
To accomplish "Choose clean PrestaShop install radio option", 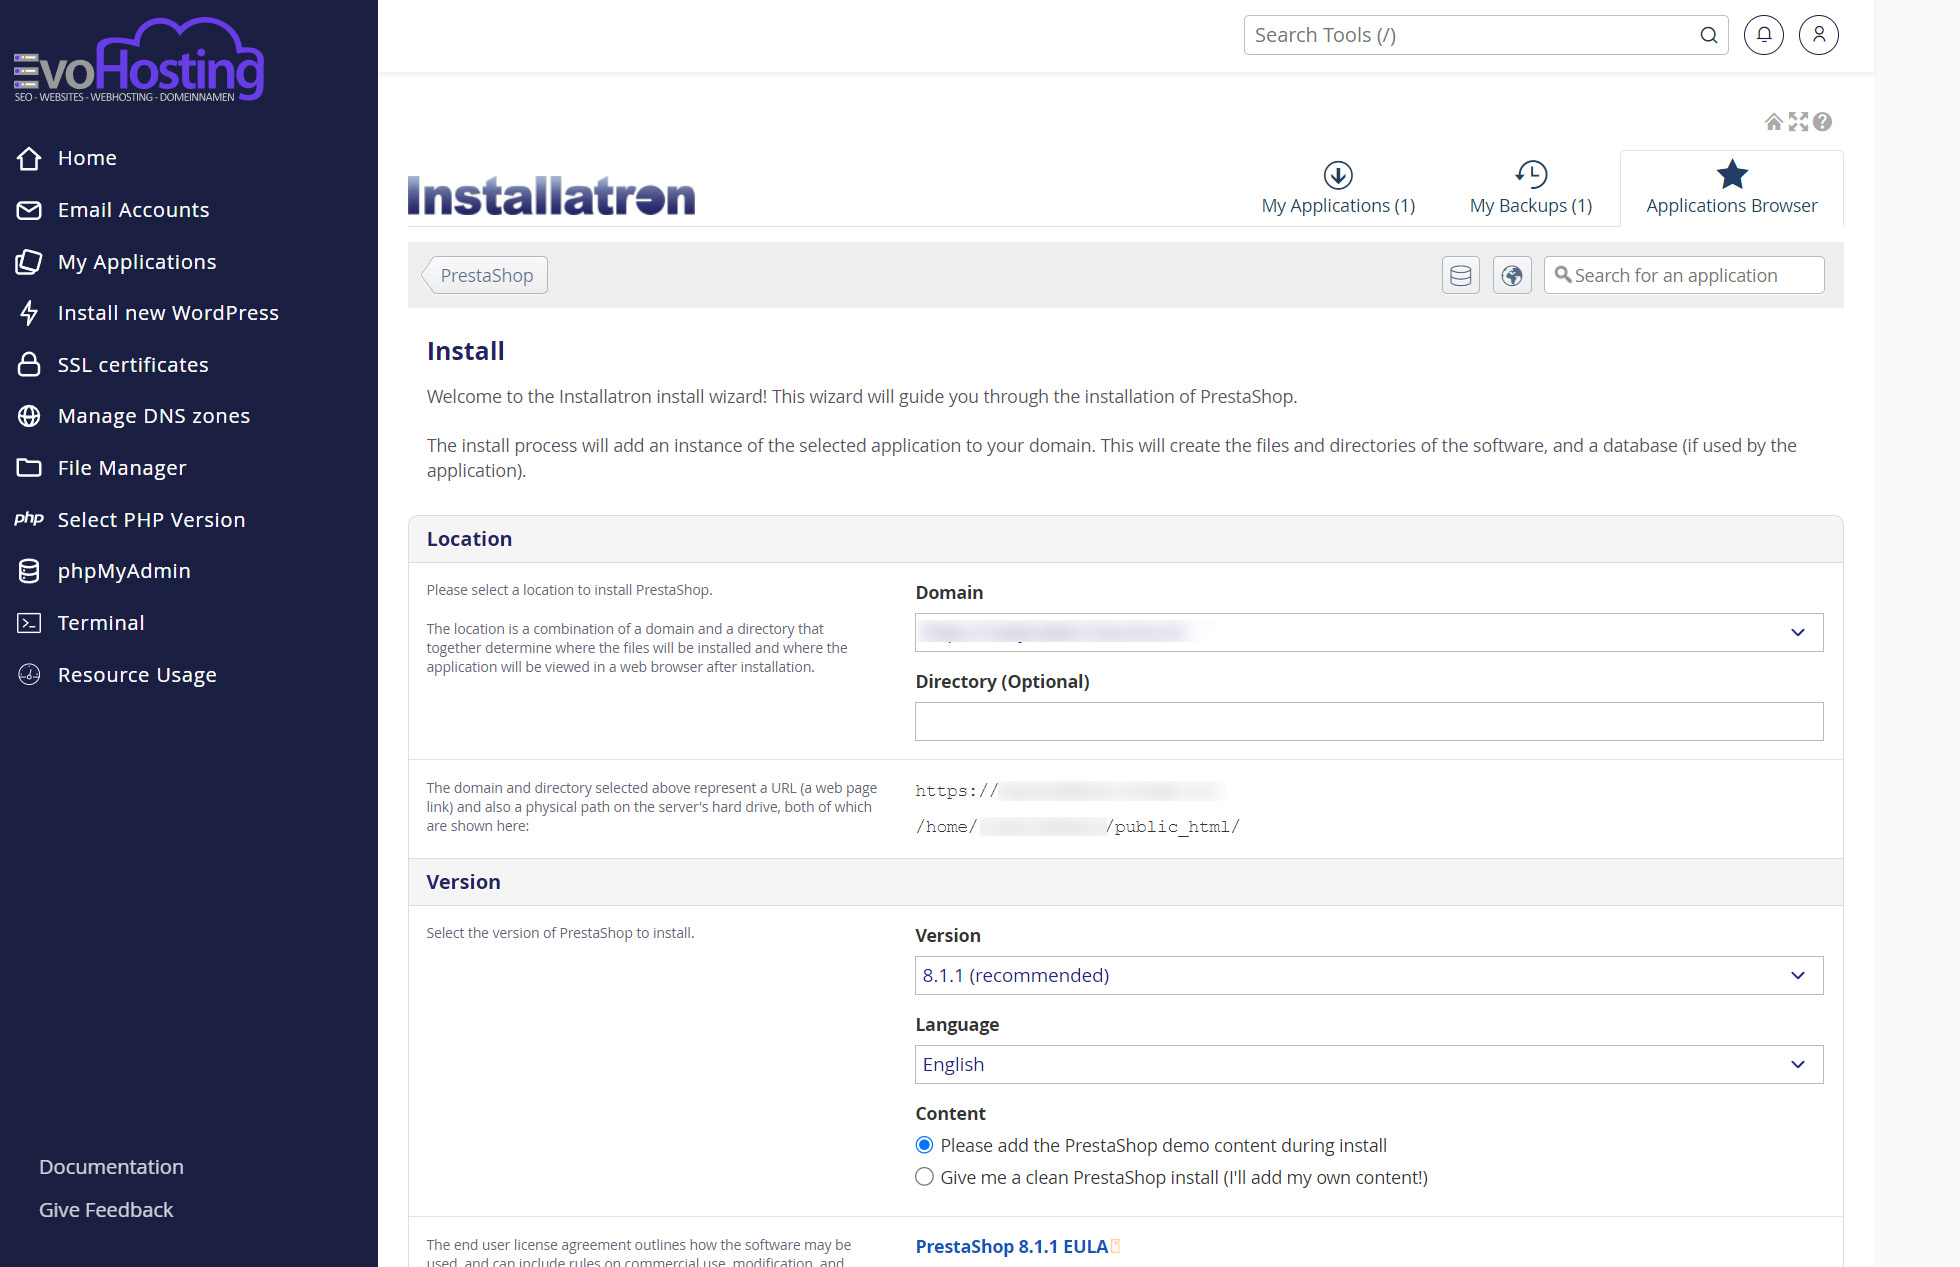I will pyautogui.click(x=924, y=1177).
